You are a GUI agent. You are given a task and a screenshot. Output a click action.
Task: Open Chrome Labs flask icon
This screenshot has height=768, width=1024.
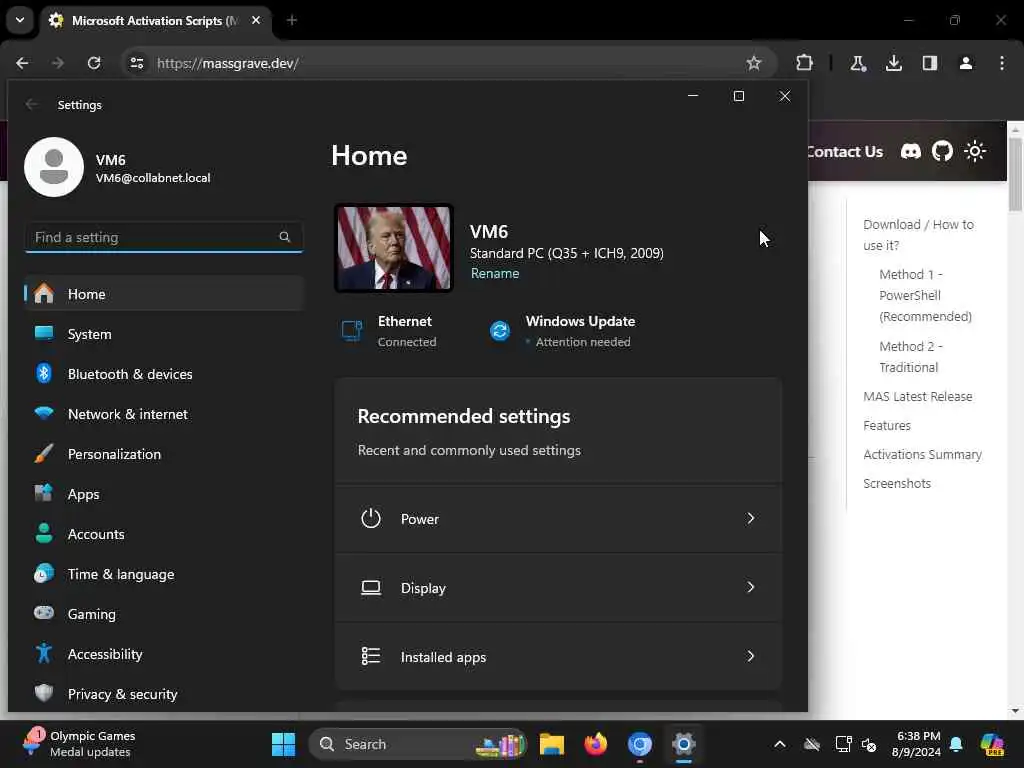[857, 63]
